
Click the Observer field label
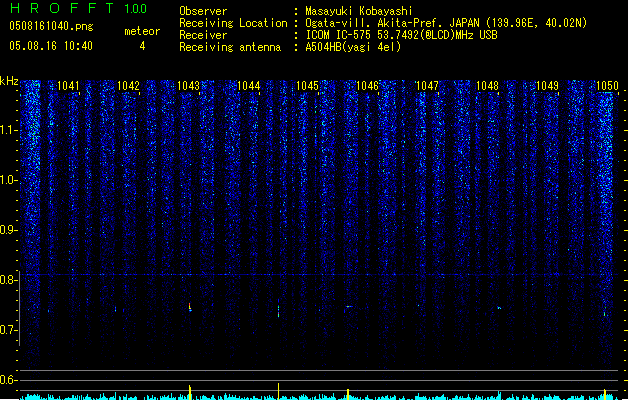[203, 11]
